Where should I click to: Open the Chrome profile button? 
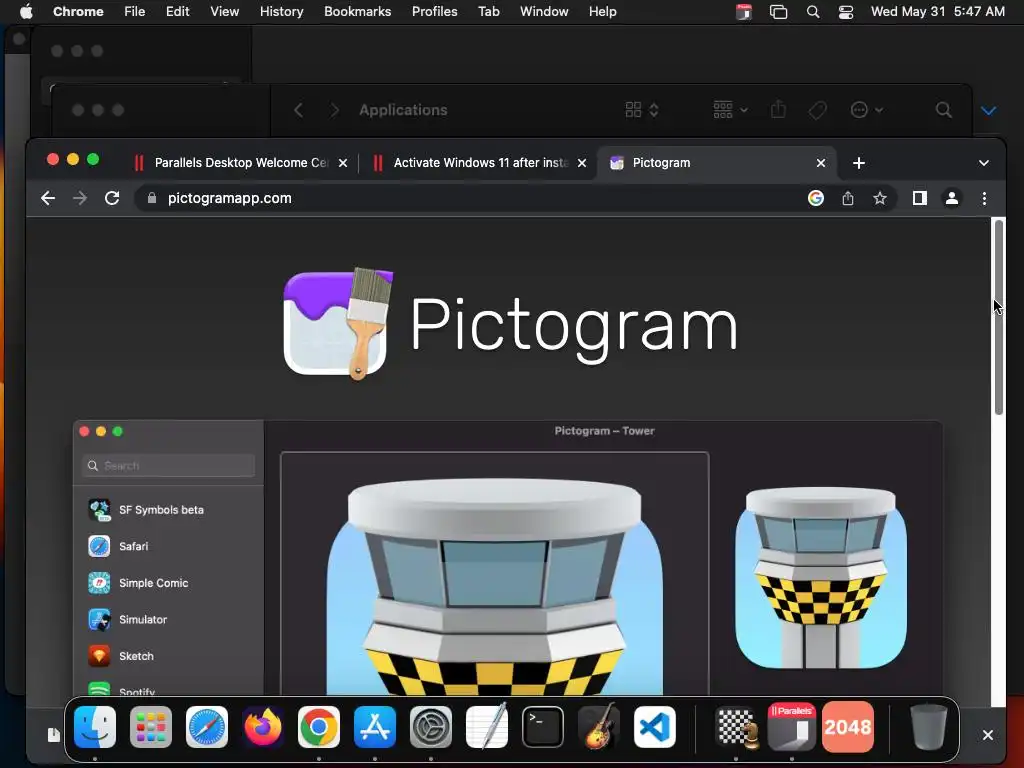pyautogui.click(x=952, y=198)
